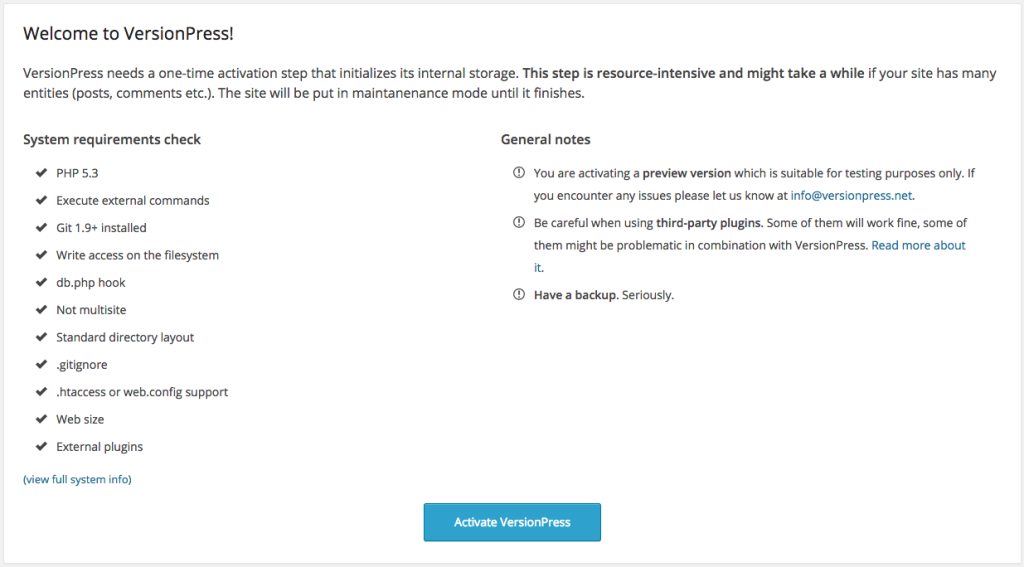The height and width of the screenshot is (567, 1024).
Task: Click the checkmark beside .gitignore
Action: coord(41,365)
